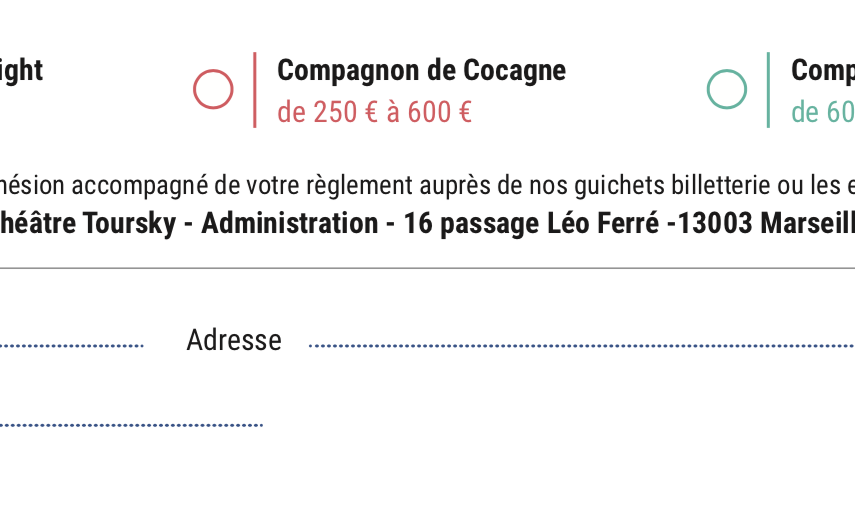Click the green truncated 'de 60' price
Viewport: 855px width, 514px height.
(x=823, y=112)
